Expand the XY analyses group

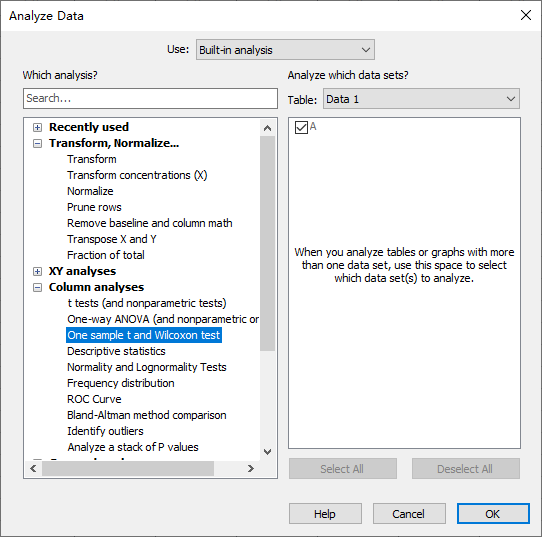[x=37, y=272]
